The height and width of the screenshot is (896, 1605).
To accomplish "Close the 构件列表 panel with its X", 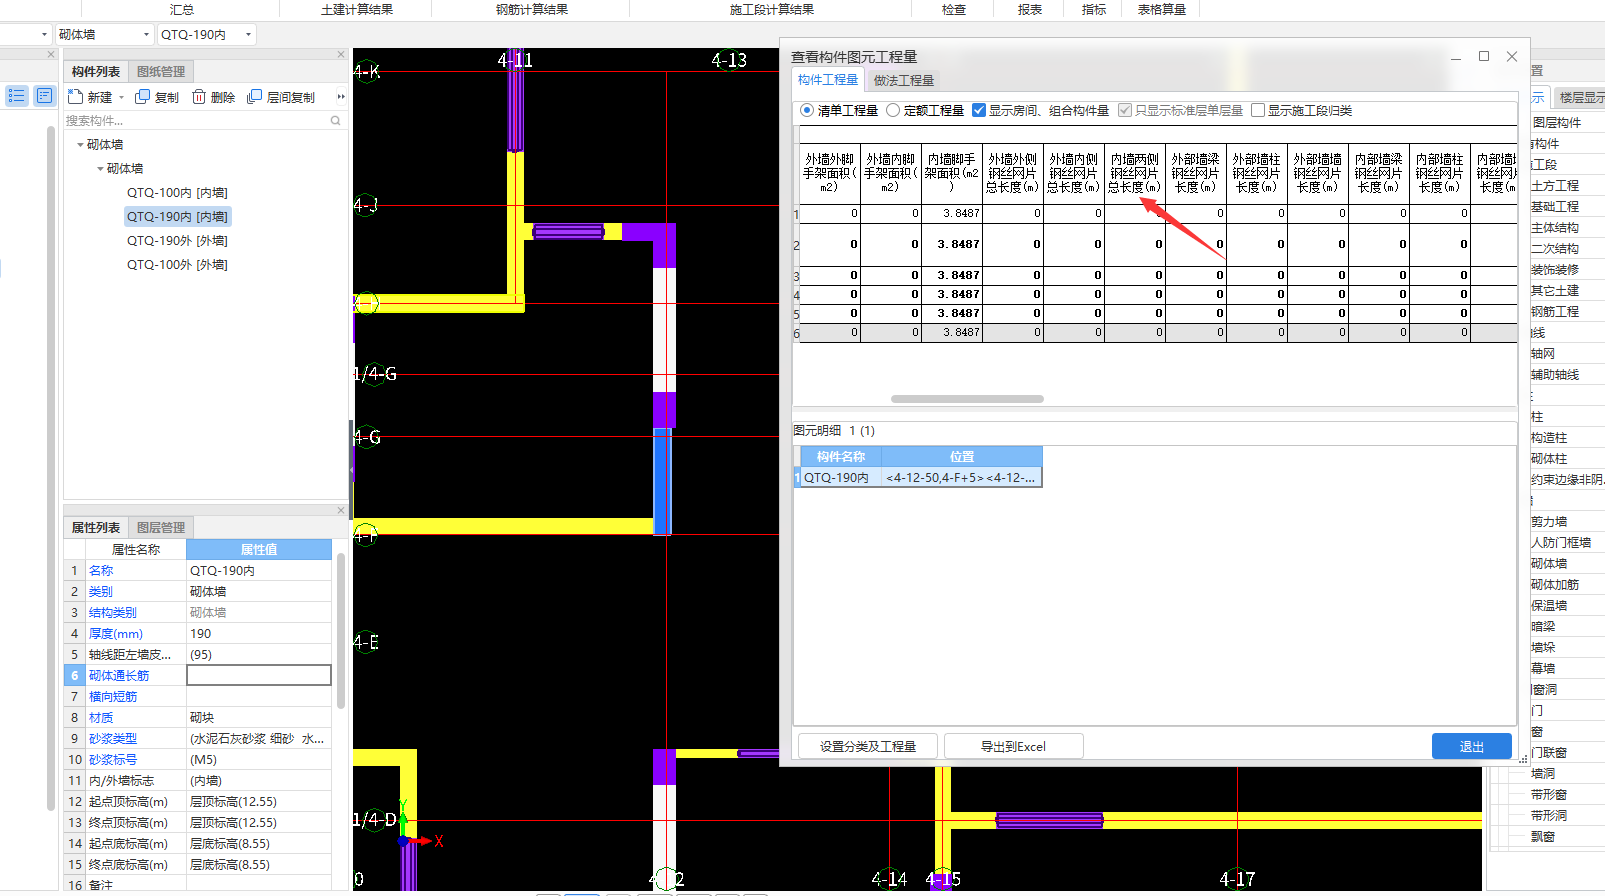I will [x=341, y=55].
